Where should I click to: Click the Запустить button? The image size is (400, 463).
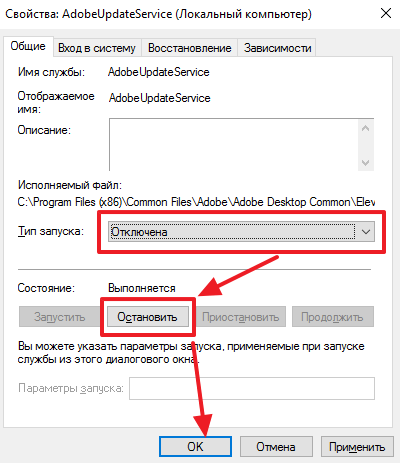point(59,317)
